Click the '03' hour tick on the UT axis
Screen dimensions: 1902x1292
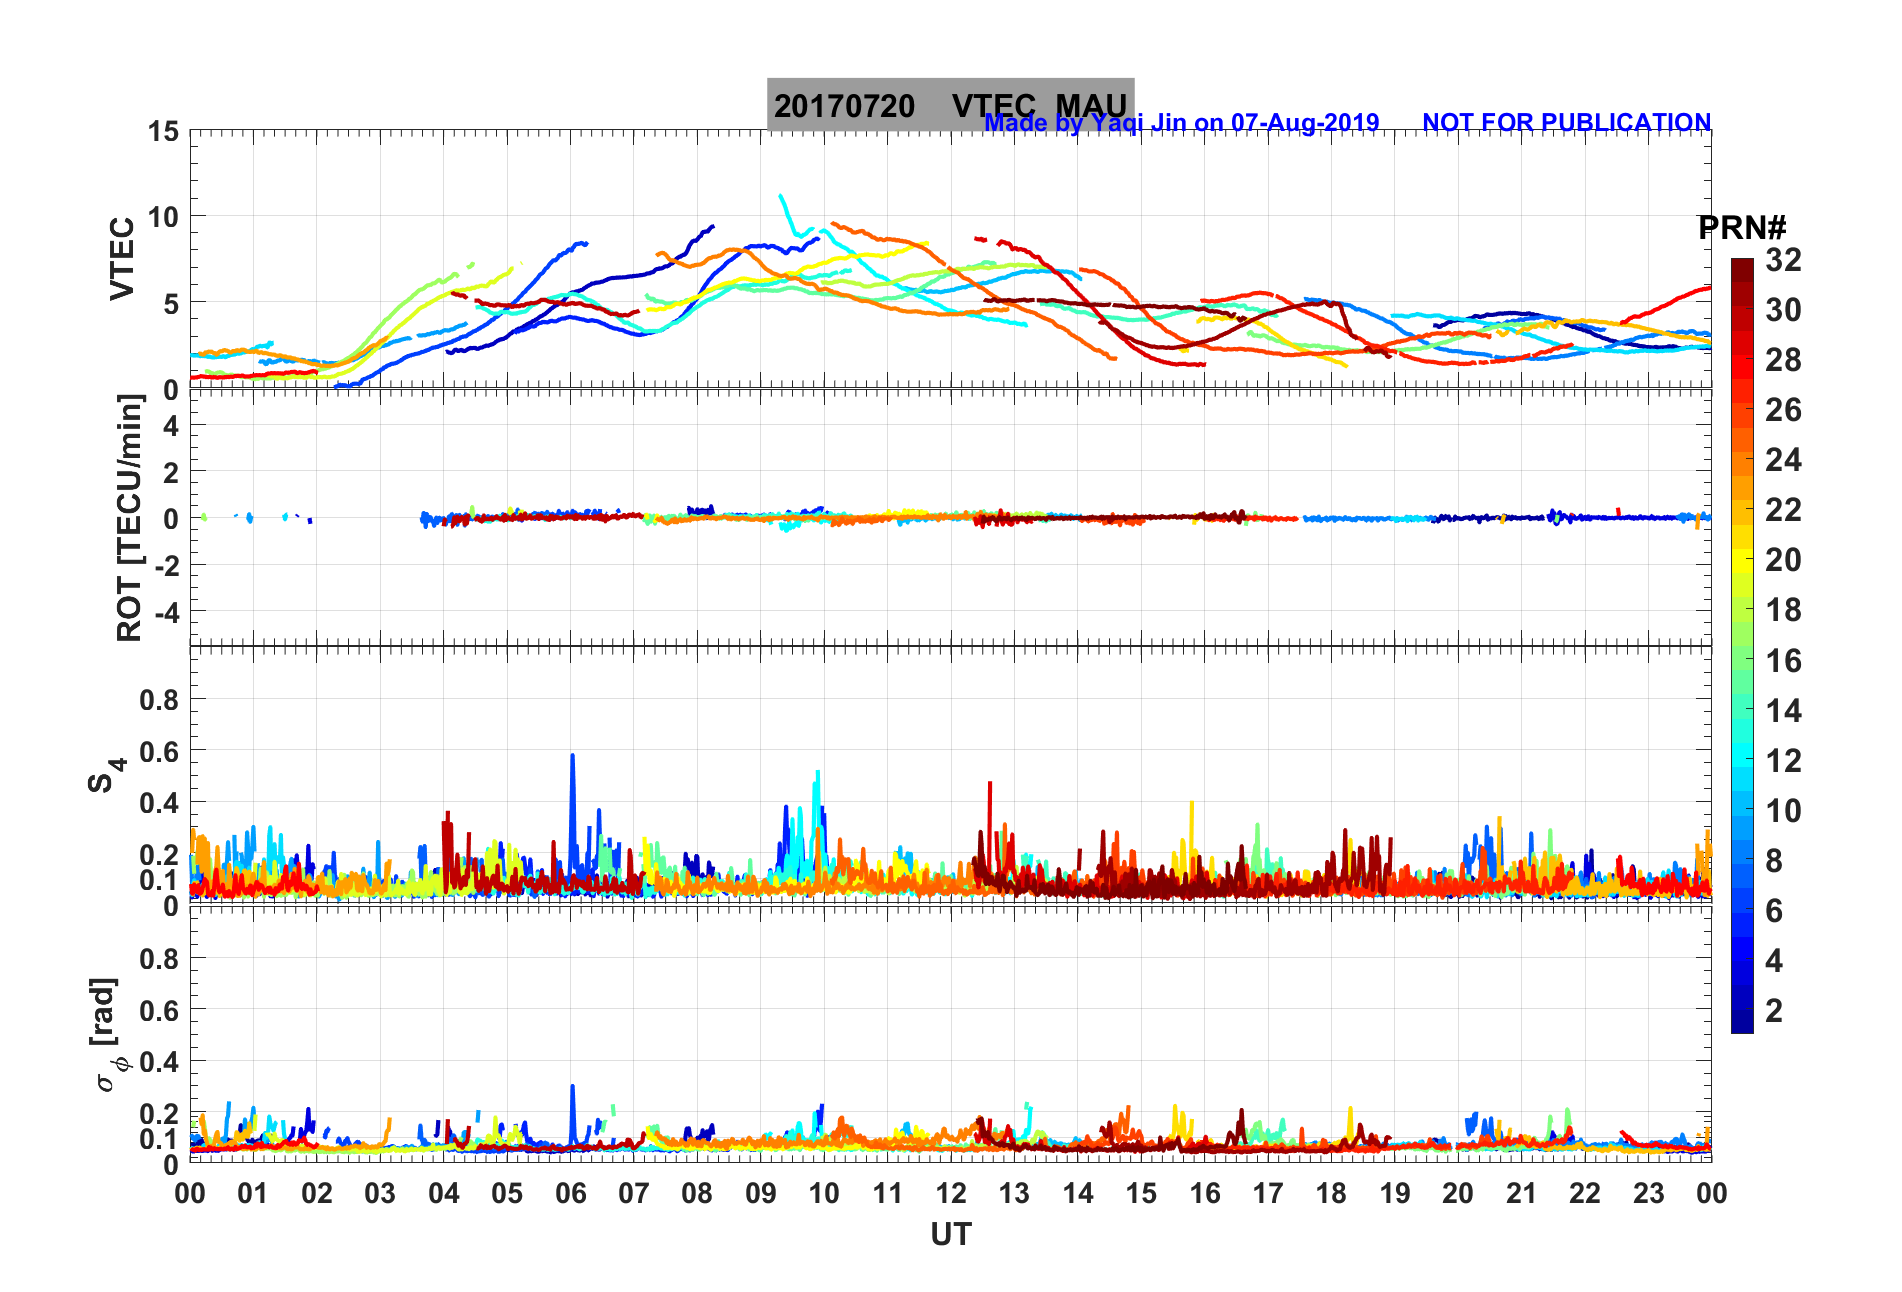[x=380, y=1193]
